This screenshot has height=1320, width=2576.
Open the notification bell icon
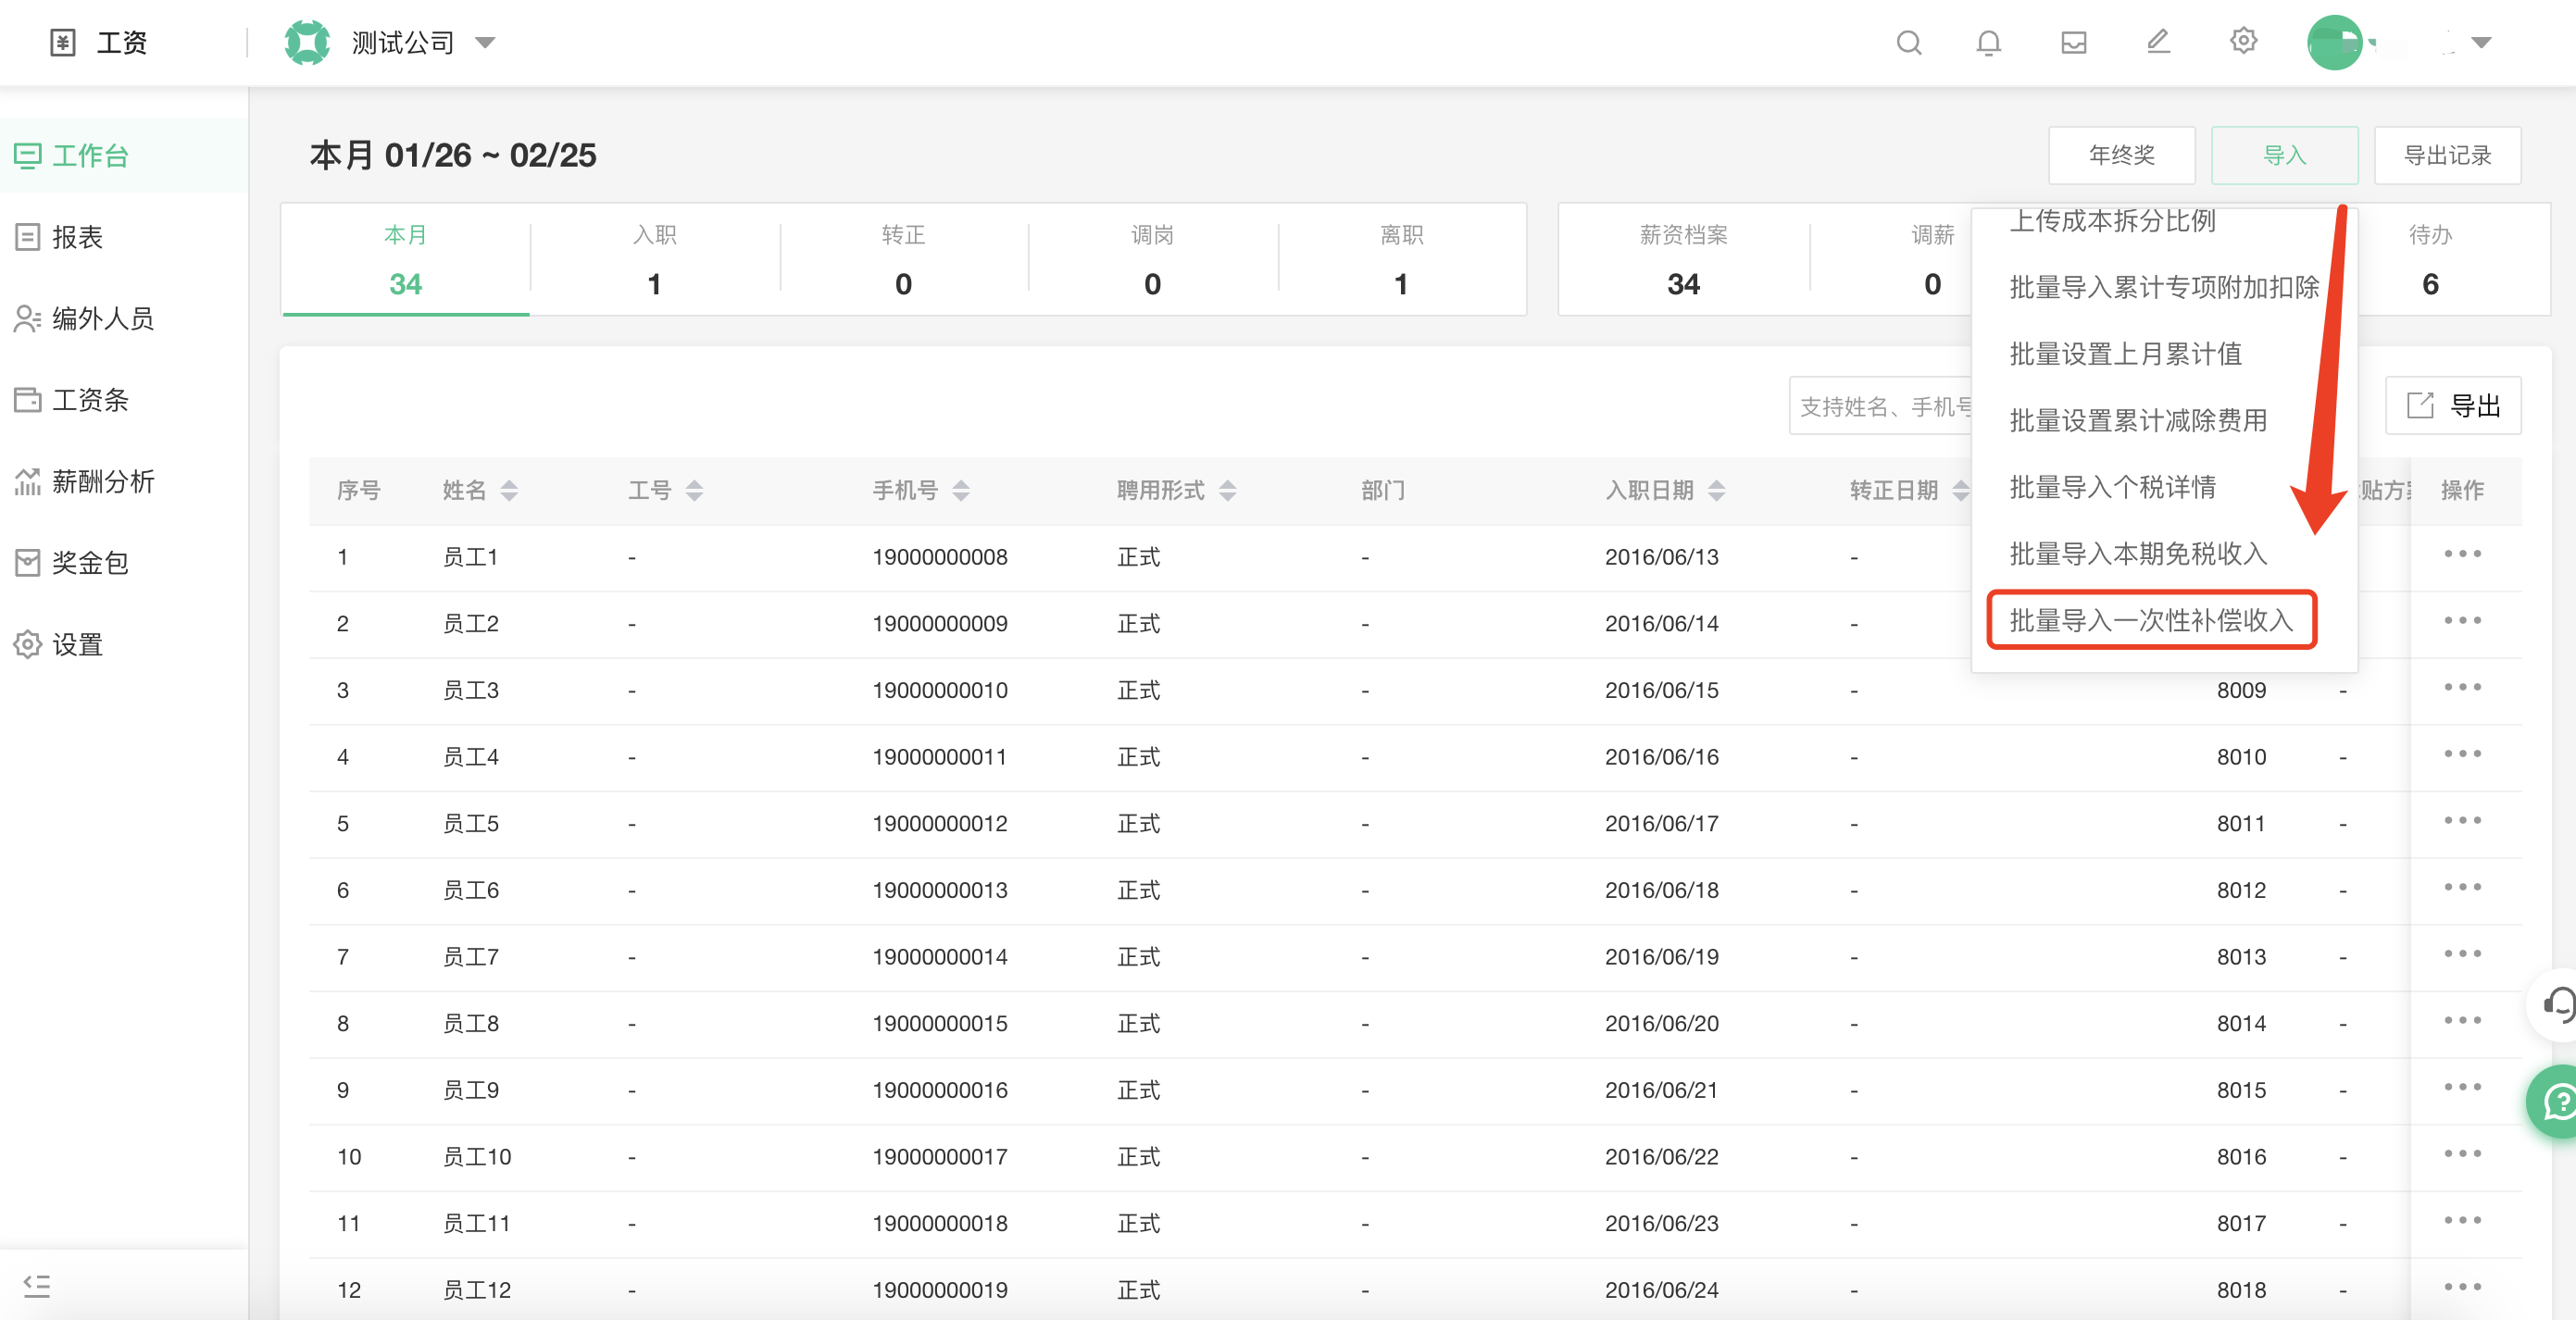point(1989,42)
